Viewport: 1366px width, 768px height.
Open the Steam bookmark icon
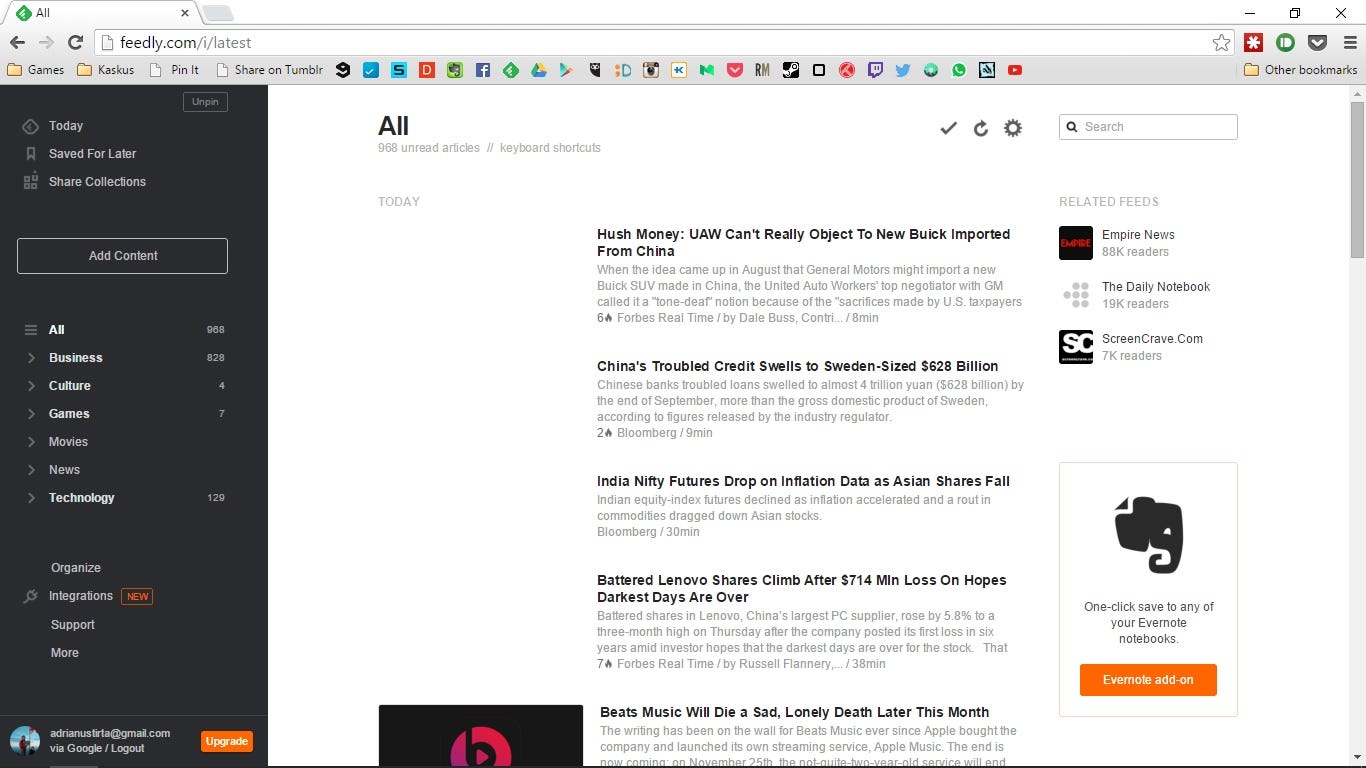(x=791, y=70)
